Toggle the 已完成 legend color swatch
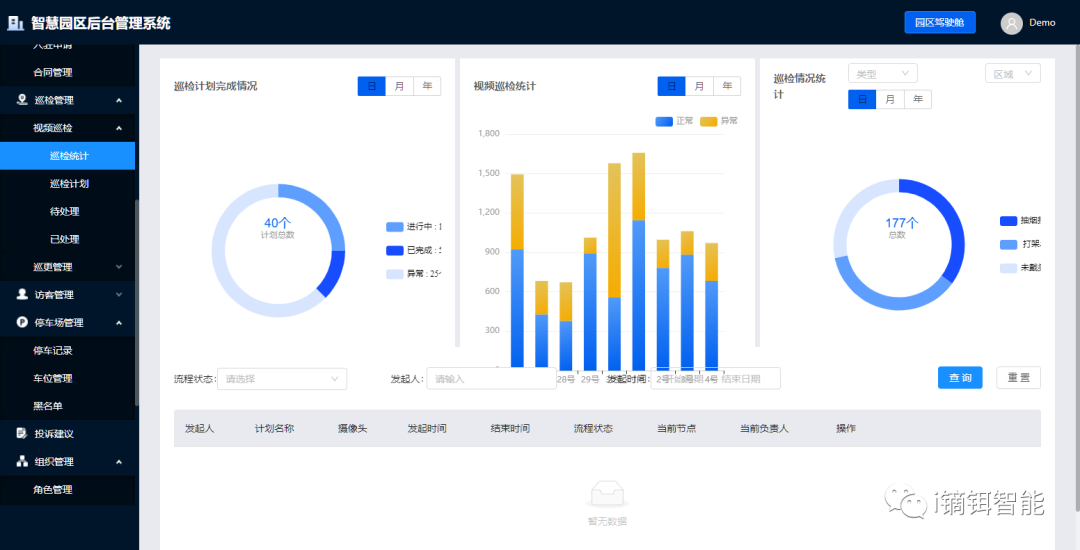 pos(394,250)
